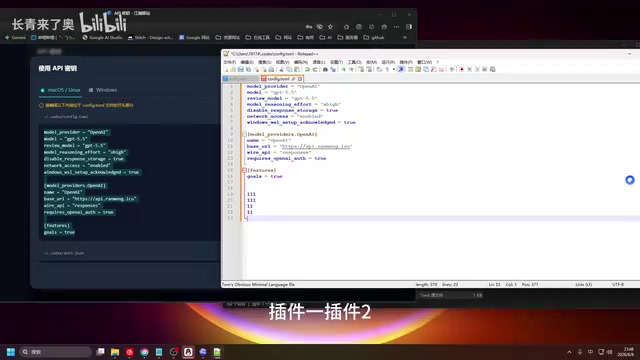Click the browser favorite star icon
Image resolution: width=640 pixels, height=360 pixels.
click(330, 27)
